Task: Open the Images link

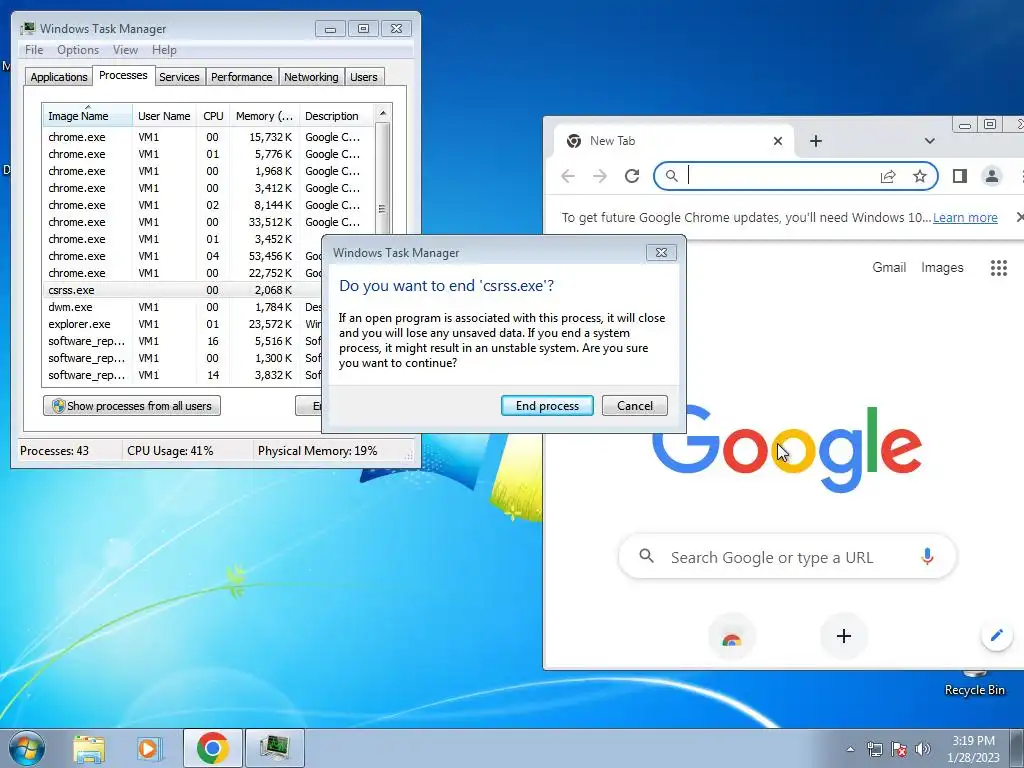Action: [942, 267]
